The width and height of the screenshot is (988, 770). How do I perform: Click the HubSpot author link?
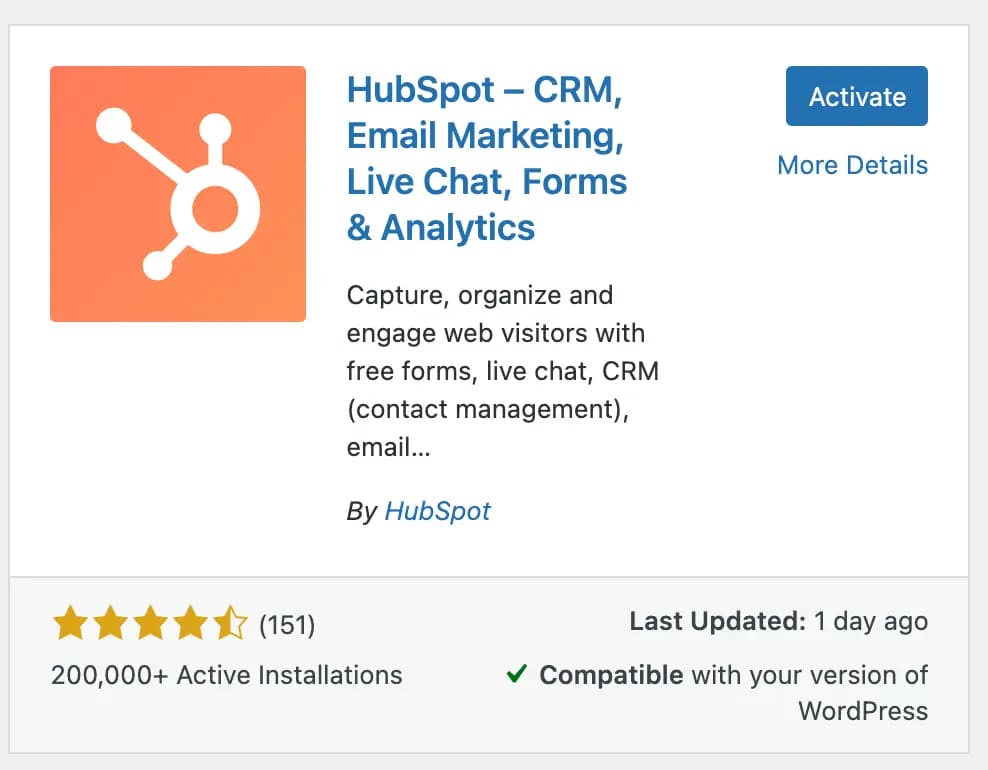(437, 511)
